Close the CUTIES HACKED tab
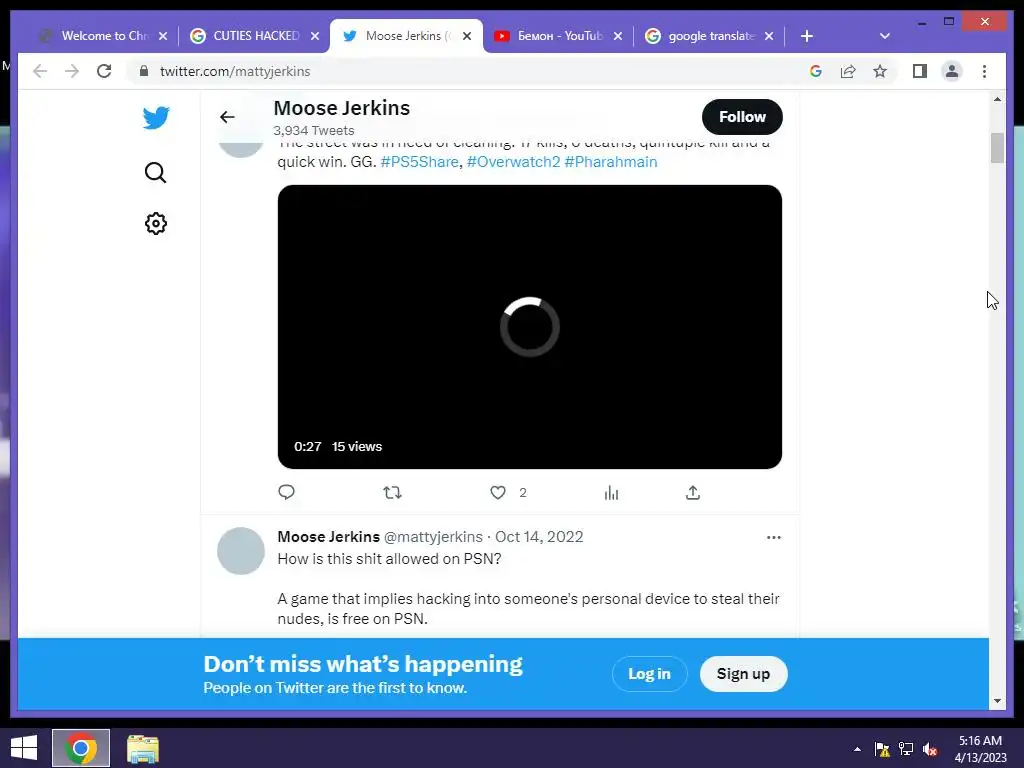Screen dimensions: 1024x768 click(x=315, y=36)
